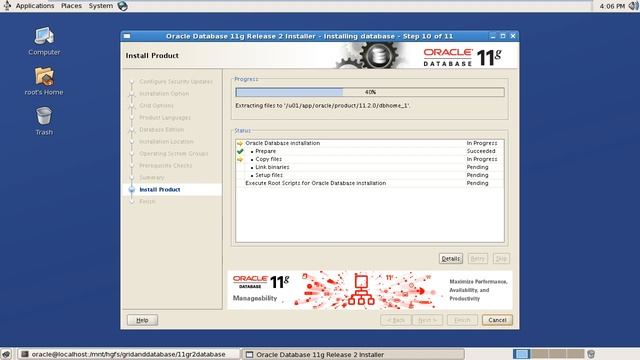Click the Cancel button

pyautogui.click(x=497, y=320)
